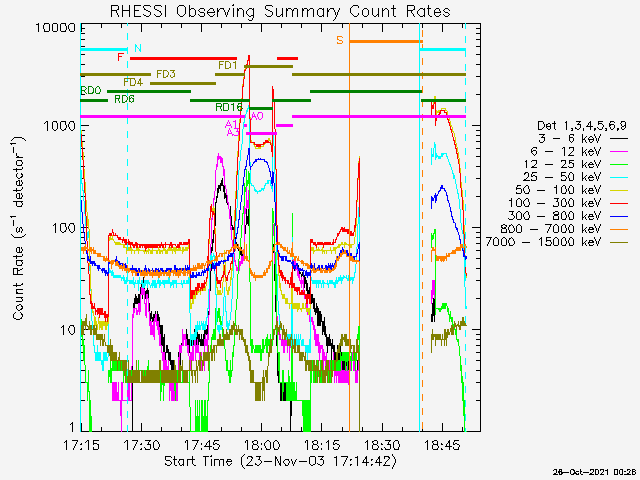The image size is (640, 480).
Task: Click the 'Det 1,3,4,5,6,9' legend header
Action: (x=582, y=126)
